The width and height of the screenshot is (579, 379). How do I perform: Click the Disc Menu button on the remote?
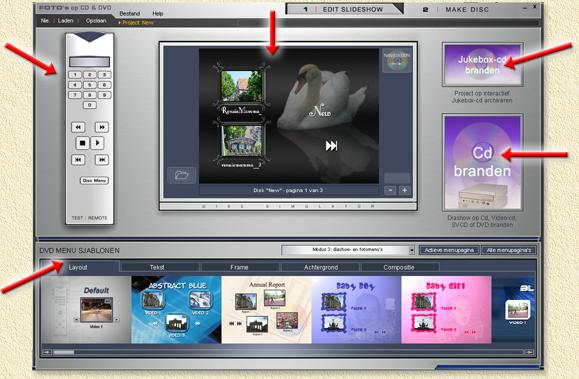(94, 181)
